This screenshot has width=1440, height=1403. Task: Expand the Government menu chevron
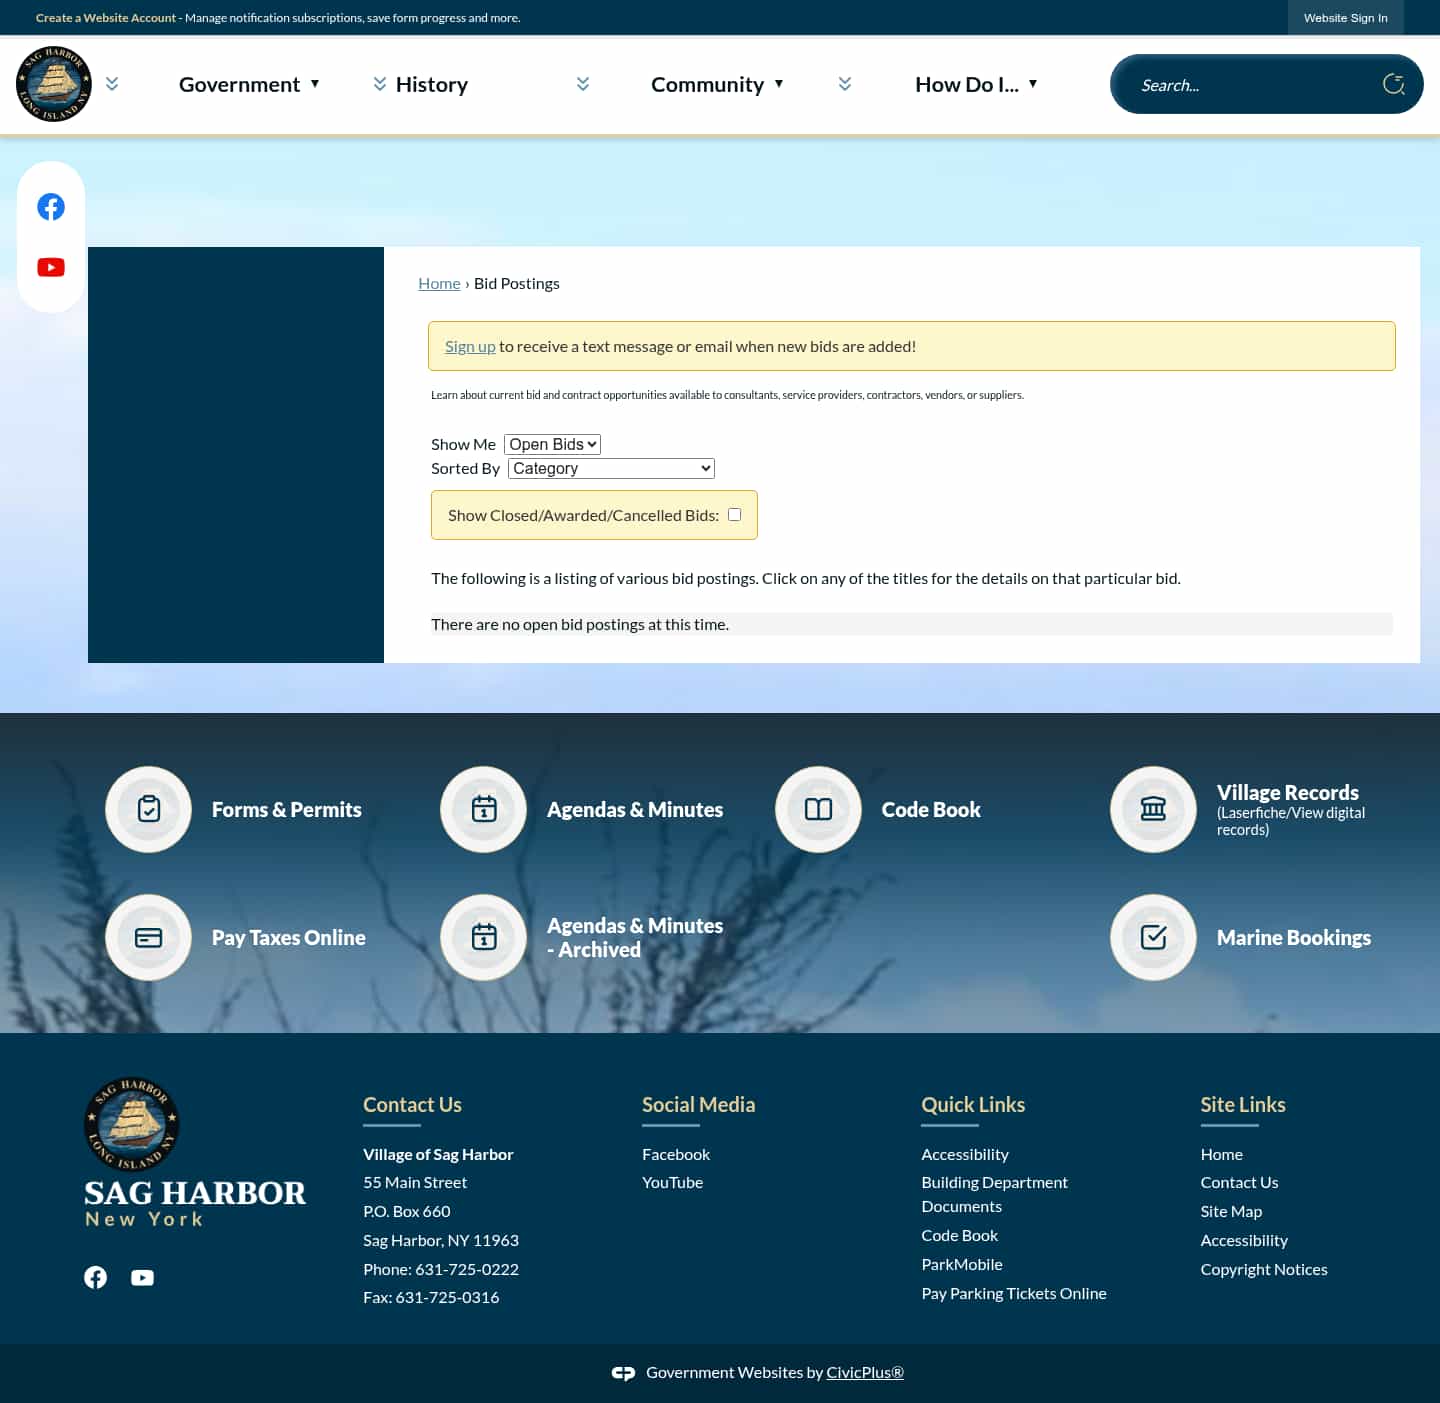[x=111, y=83]
